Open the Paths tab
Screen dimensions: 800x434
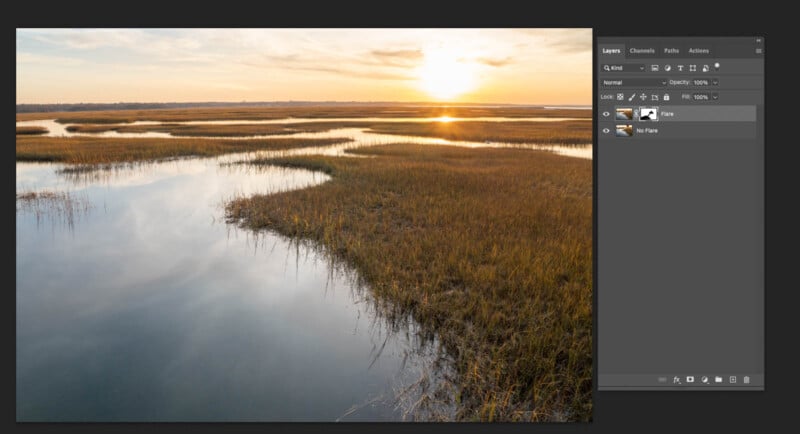coord(671,50)
